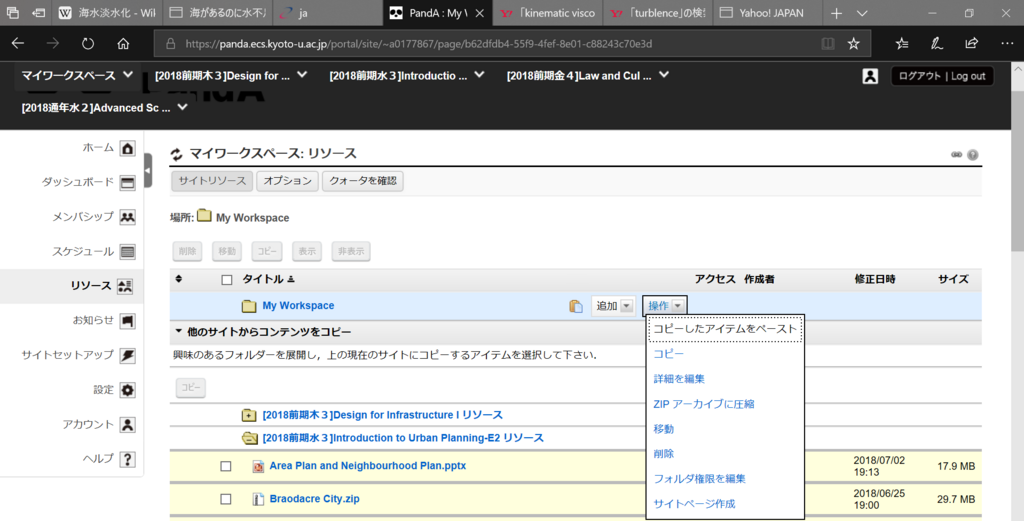Expand the Design for Infrastructure I folder icon
Viewport: 1024px width, 521px height.
pyautogui.click(x=248, y=415)
